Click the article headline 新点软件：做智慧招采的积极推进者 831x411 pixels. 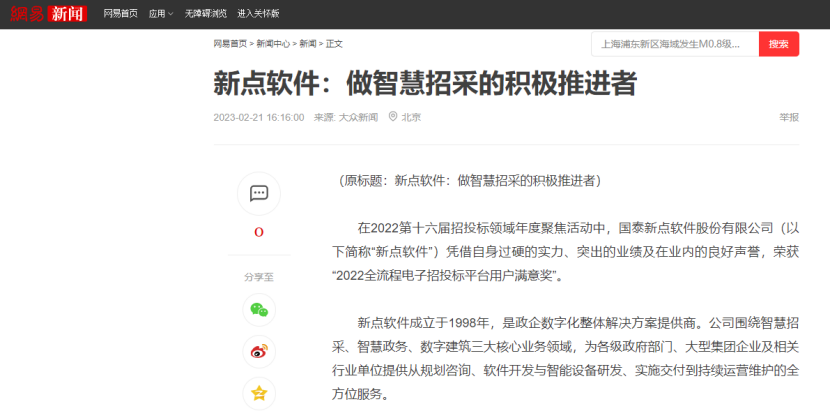[x=425, y=84]
